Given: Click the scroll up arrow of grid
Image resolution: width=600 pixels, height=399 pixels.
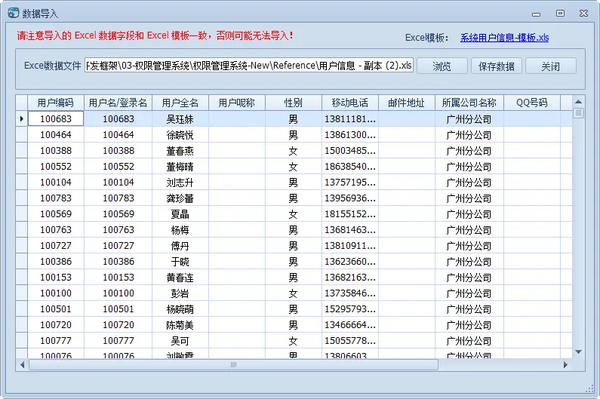Looking at the screenshot, I should point(578,102).
